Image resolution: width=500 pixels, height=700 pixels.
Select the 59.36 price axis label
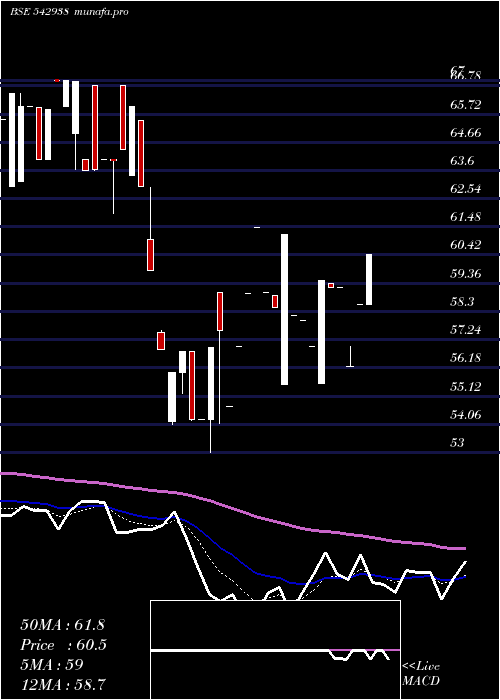pyautogui.click(x=466, y=274)
